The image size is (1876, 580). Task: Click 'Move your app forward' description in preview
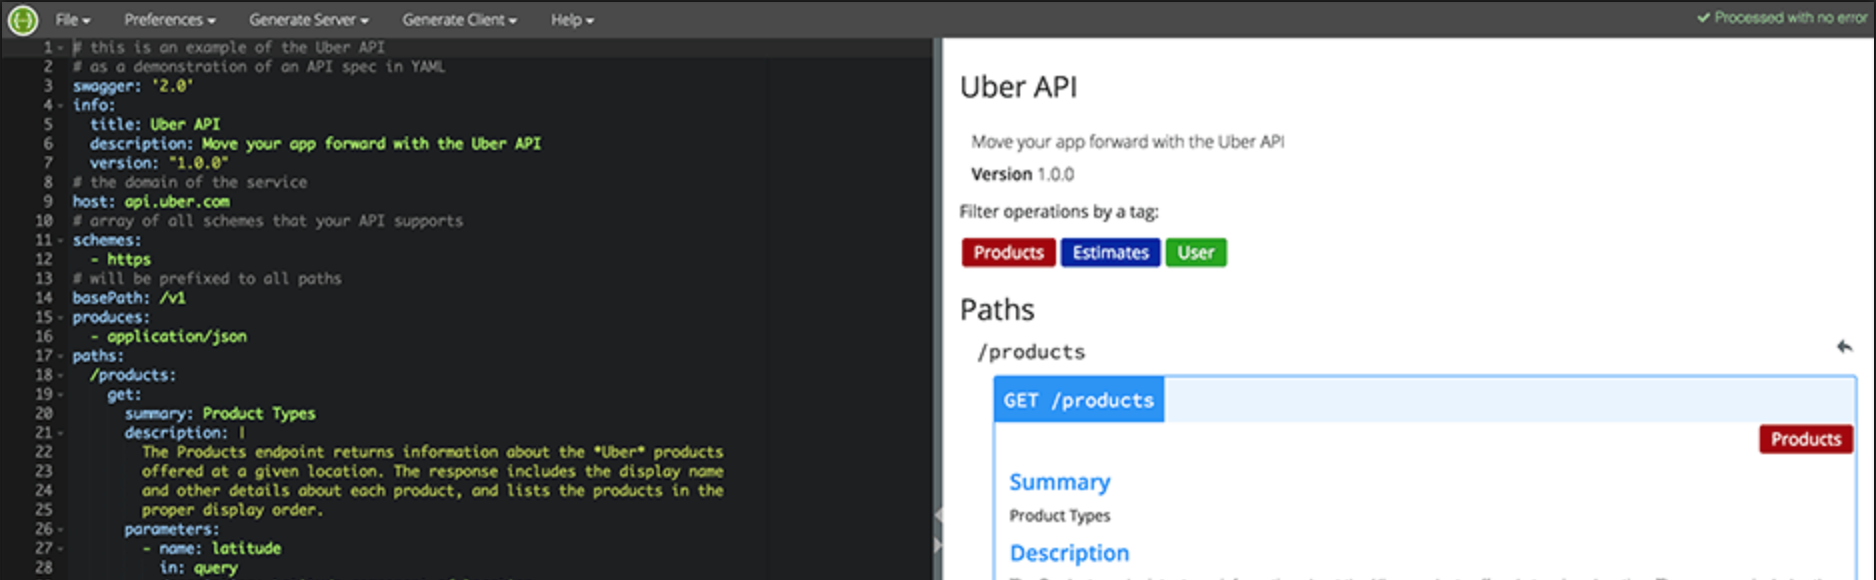click(x=1127, y=142)
